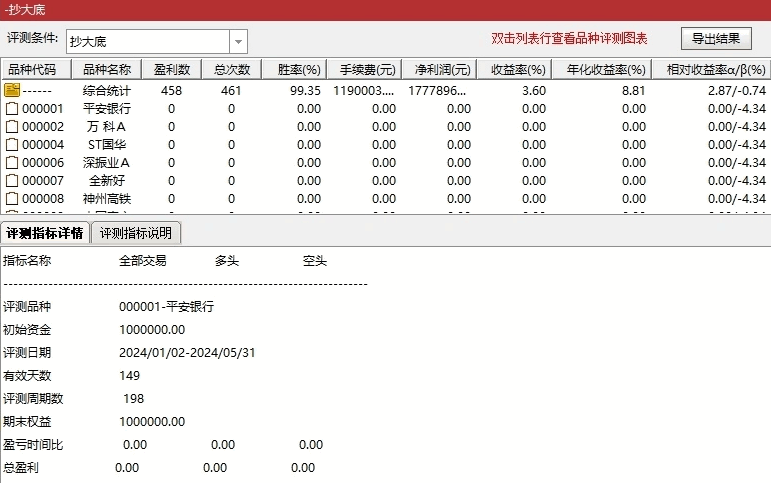The image size is (771, 483).
Task: Click the 2.87/-0.74 relative return value
Action: click(x=737, y=91)
